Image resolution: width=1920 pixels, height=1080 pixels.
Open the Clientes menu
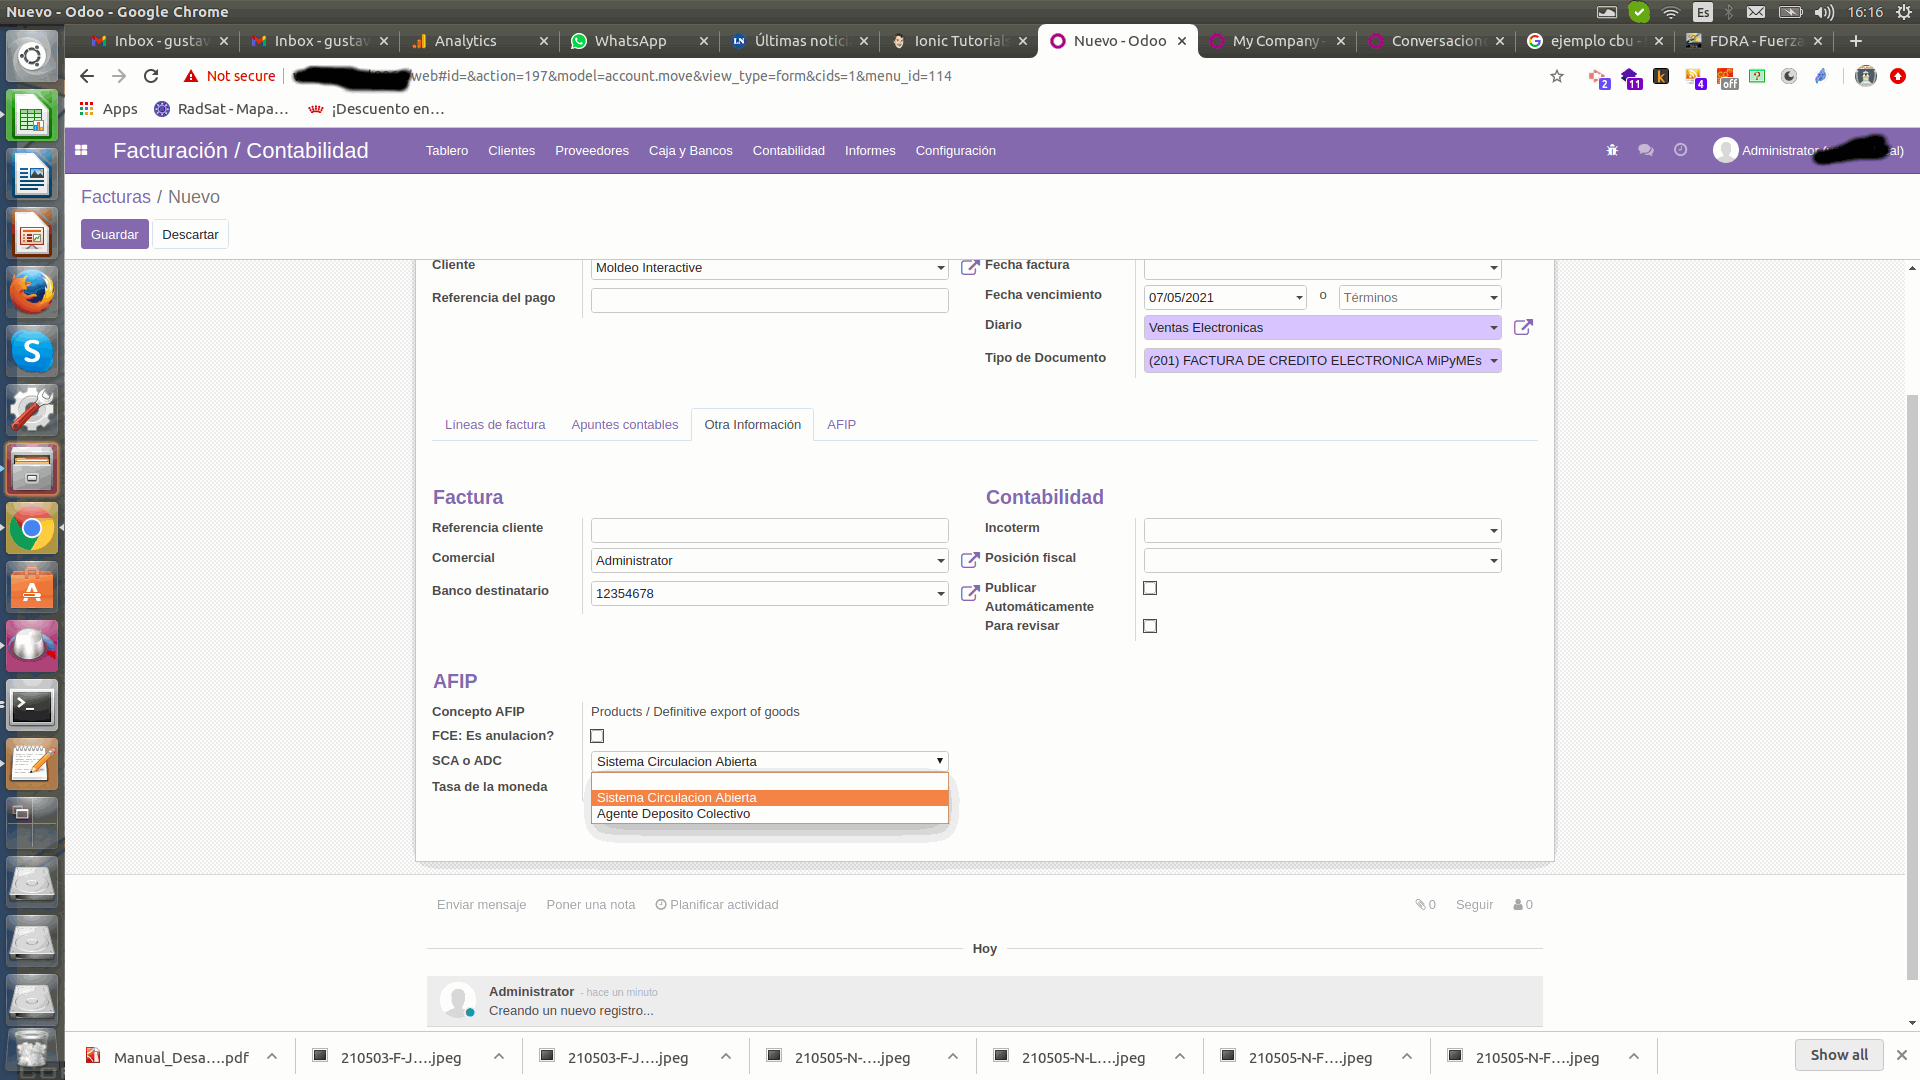pos(511,151)
